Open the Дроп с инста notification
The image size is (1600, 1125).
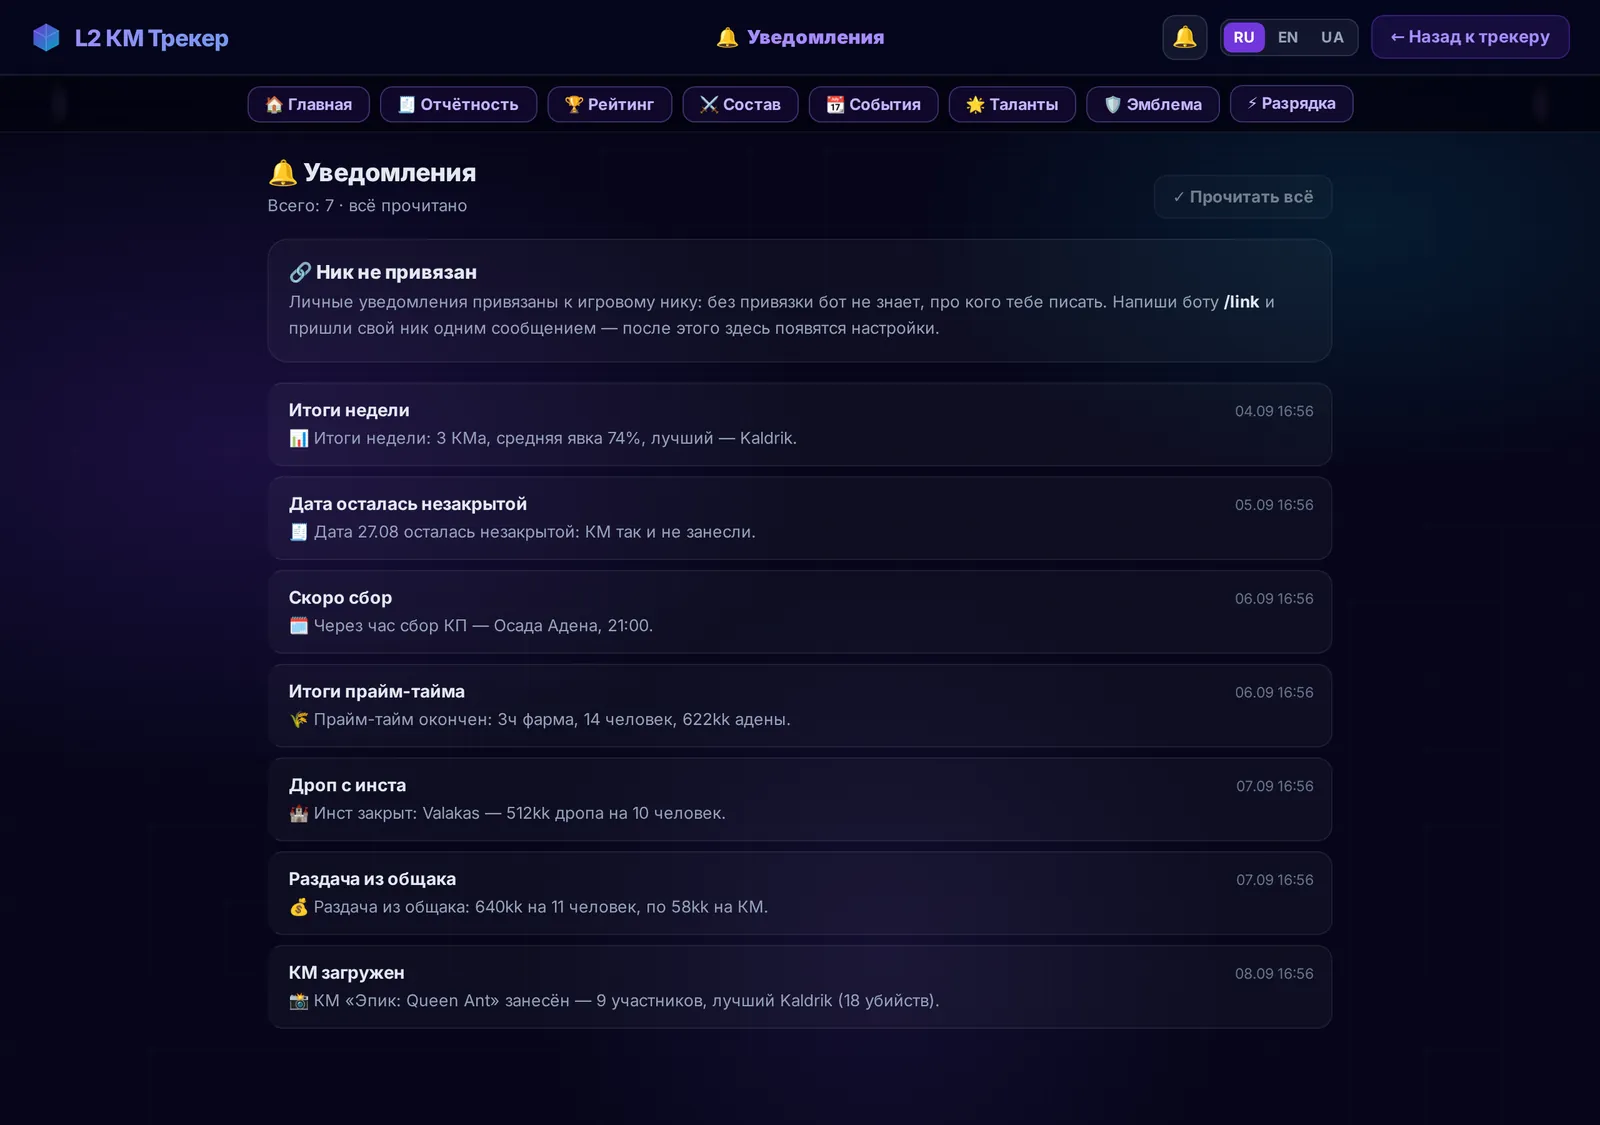(x=800, y=800)
